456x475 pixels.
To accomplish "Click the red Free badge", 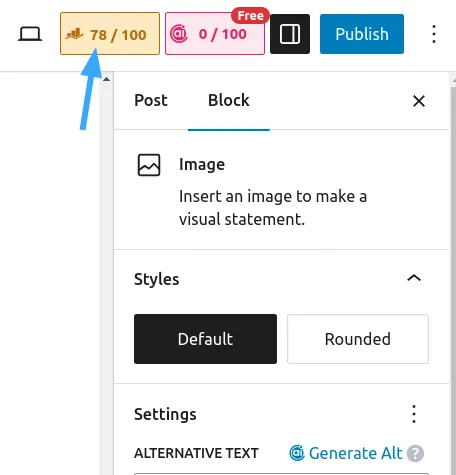I will (250, 16).
